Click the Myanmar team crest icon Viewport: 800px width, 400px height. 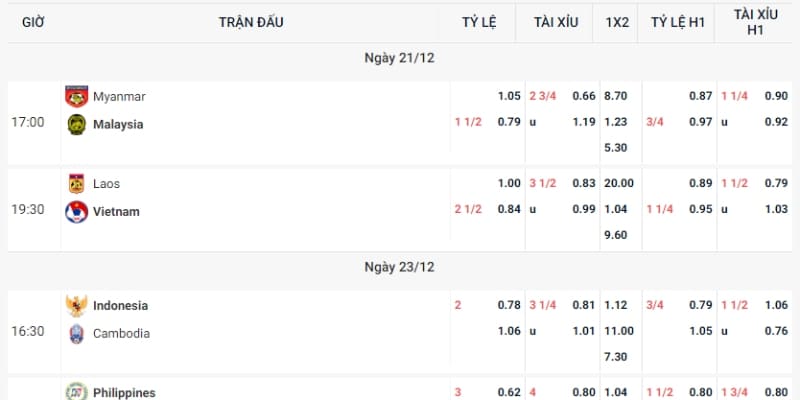[77, 96]
